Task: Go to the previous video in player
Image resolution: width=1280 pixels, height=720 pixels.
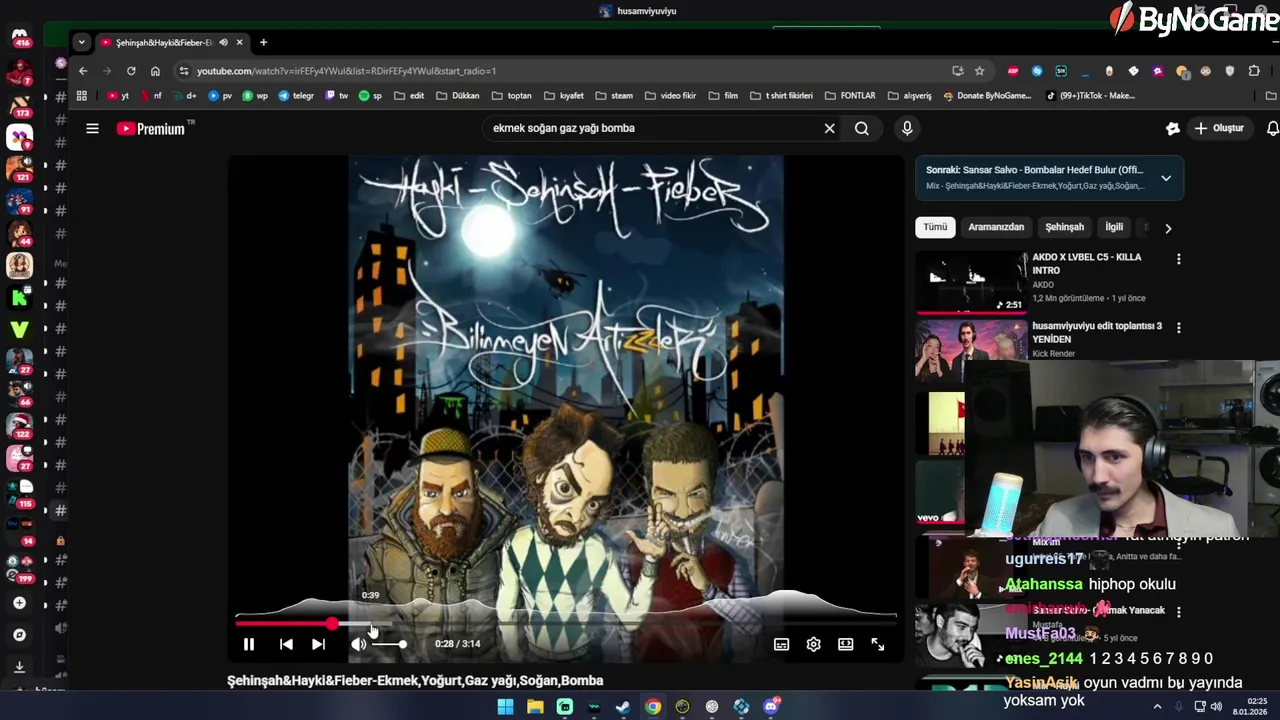Action: [x=286, y=645]
